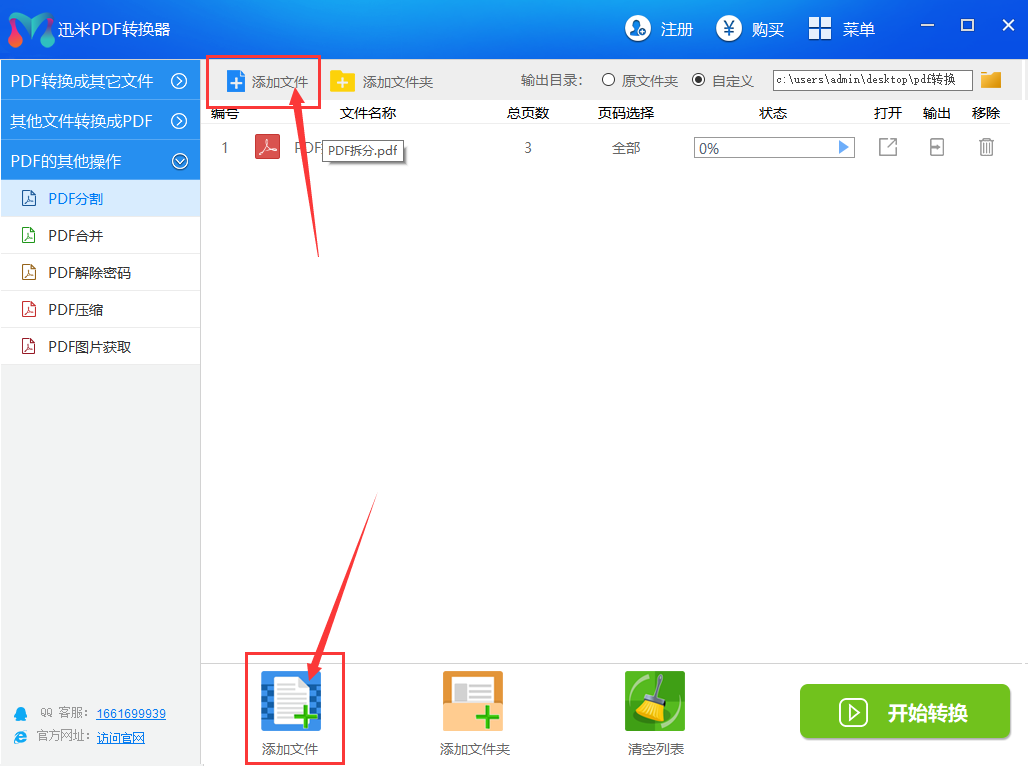Image resolution: width=1028 pixels, height=766 pixels.
Task: Select PDF压缩 in the sidebar
Action: pos(76,310)
